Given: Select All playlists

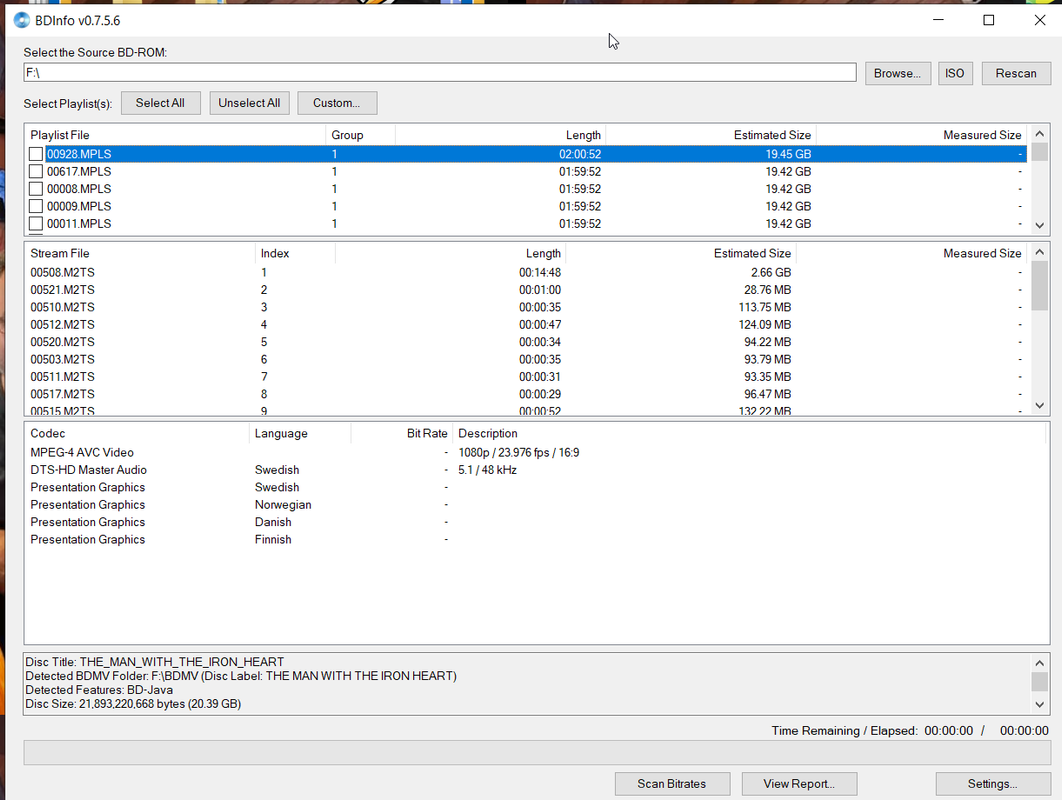Looking at the screenshot, I should tap(161, 103).
